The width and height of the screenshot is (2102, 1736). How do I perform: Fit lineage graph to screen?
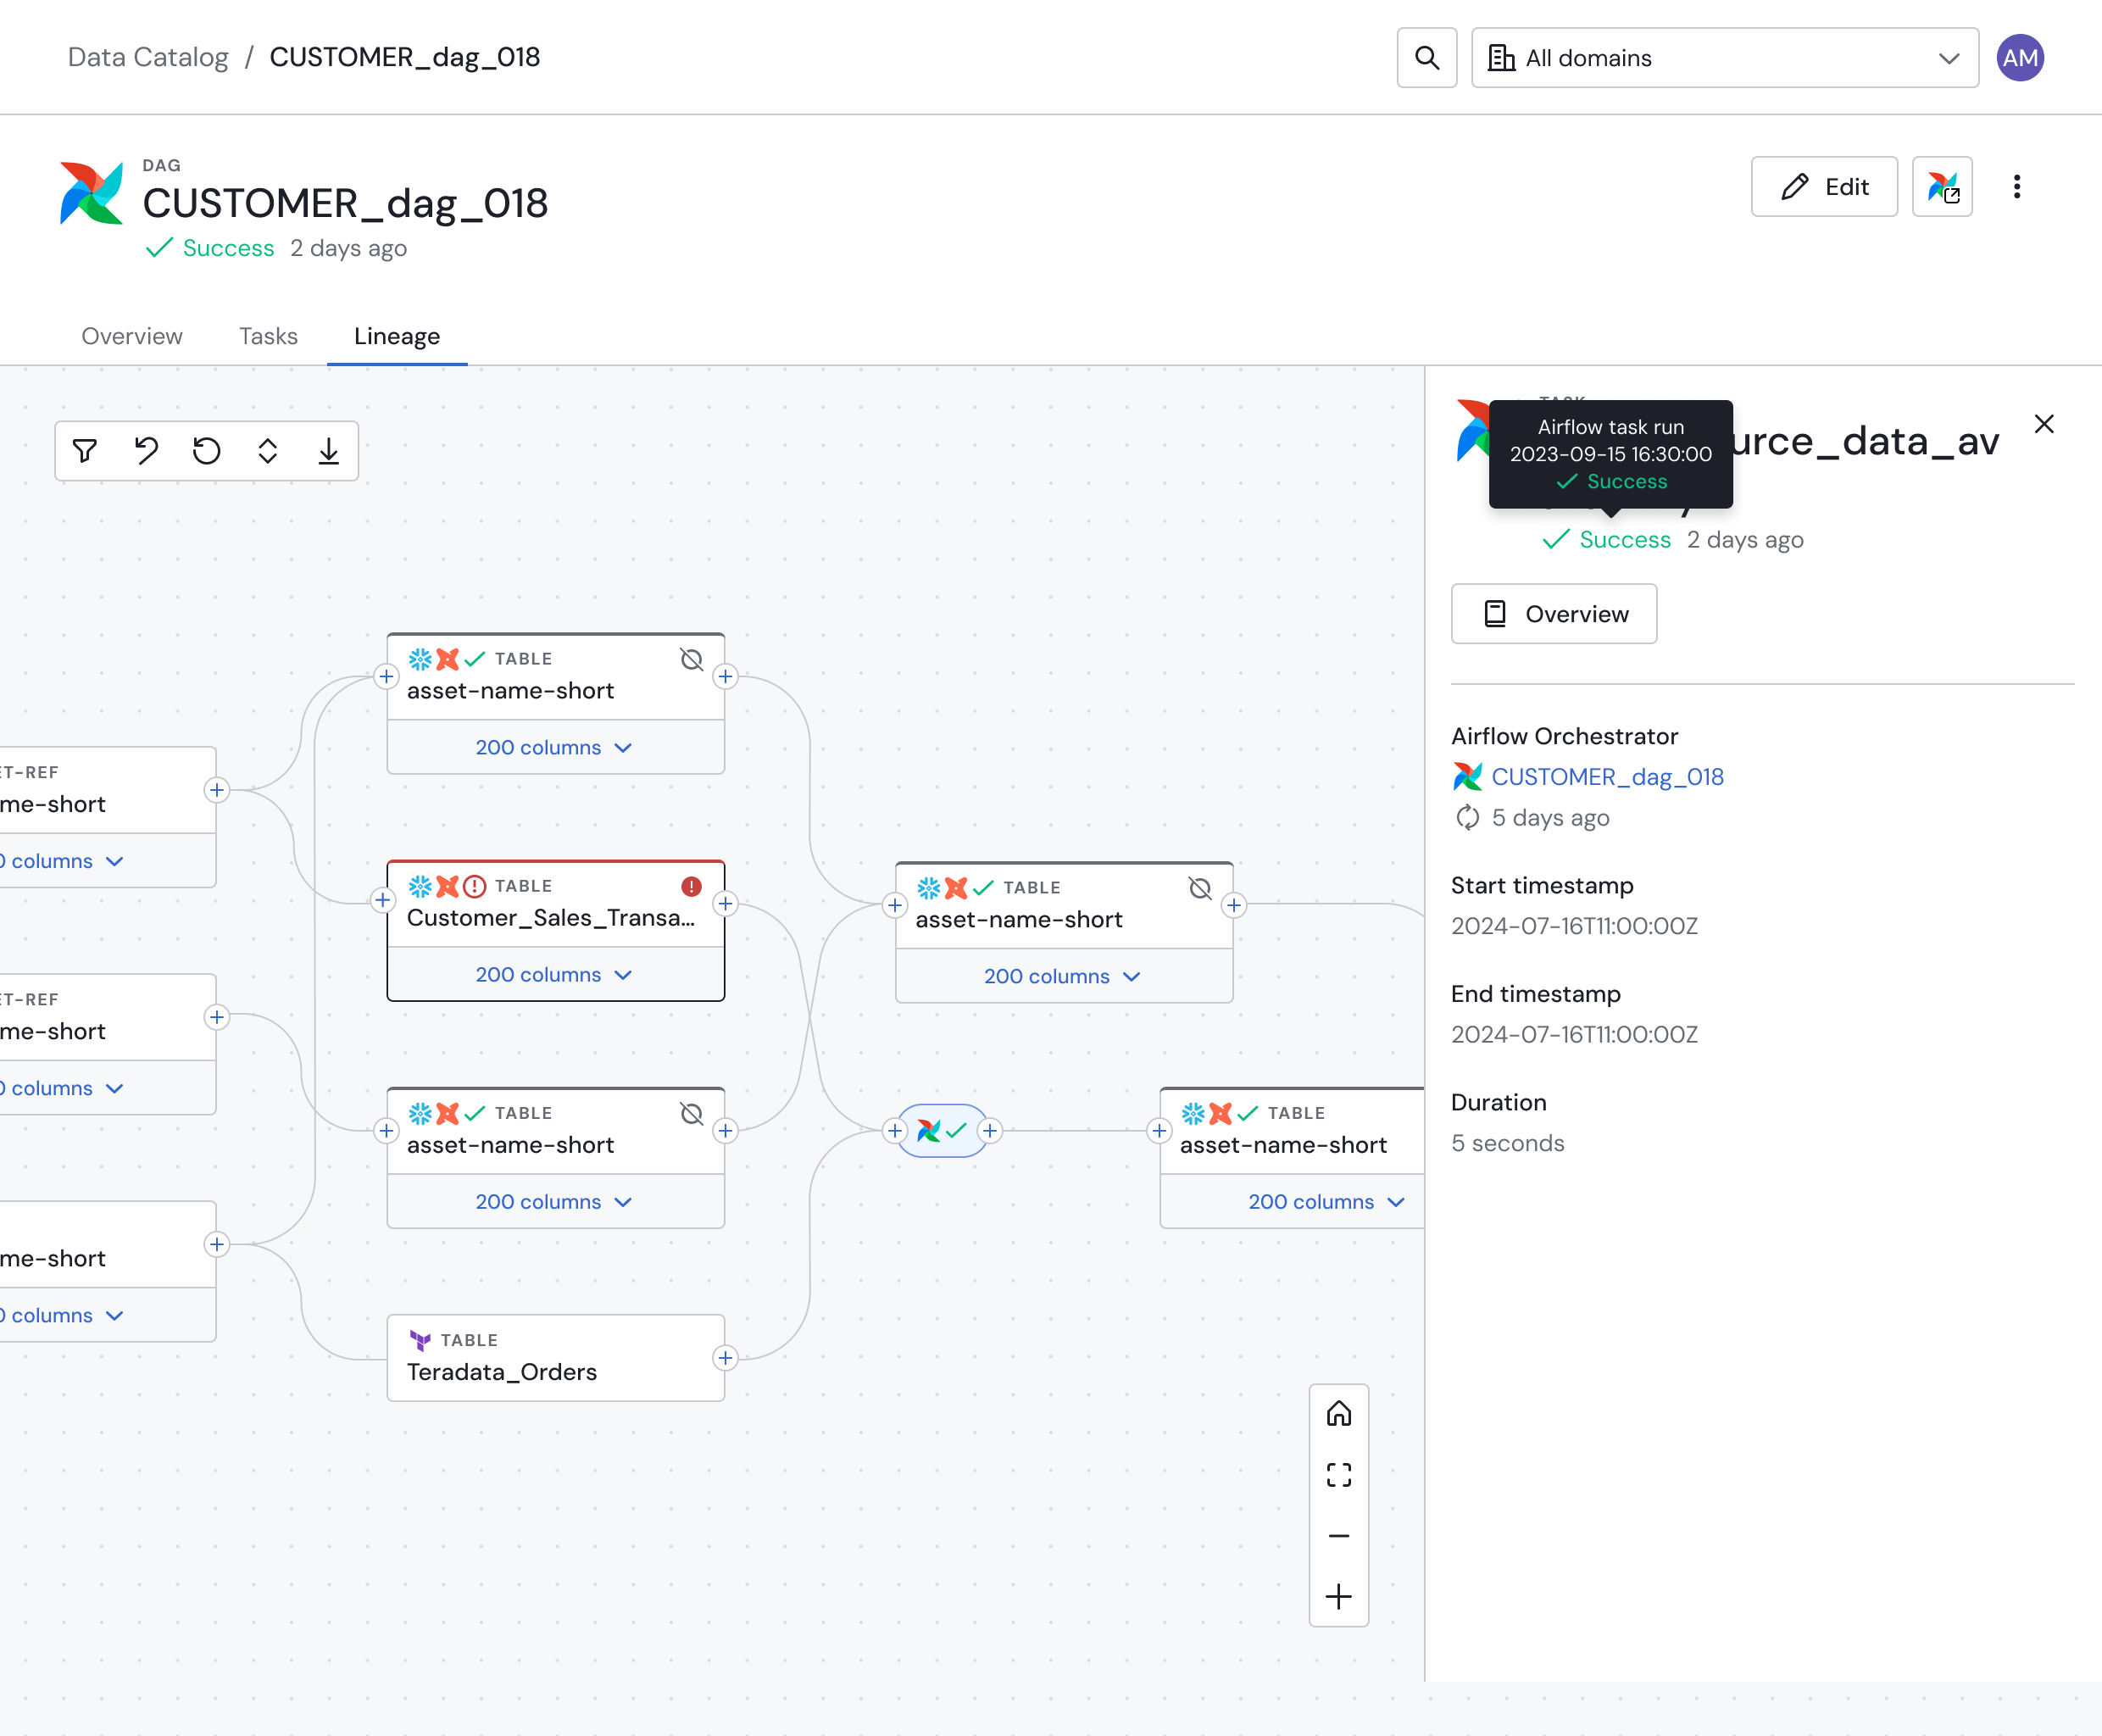click(1338, 1476)
